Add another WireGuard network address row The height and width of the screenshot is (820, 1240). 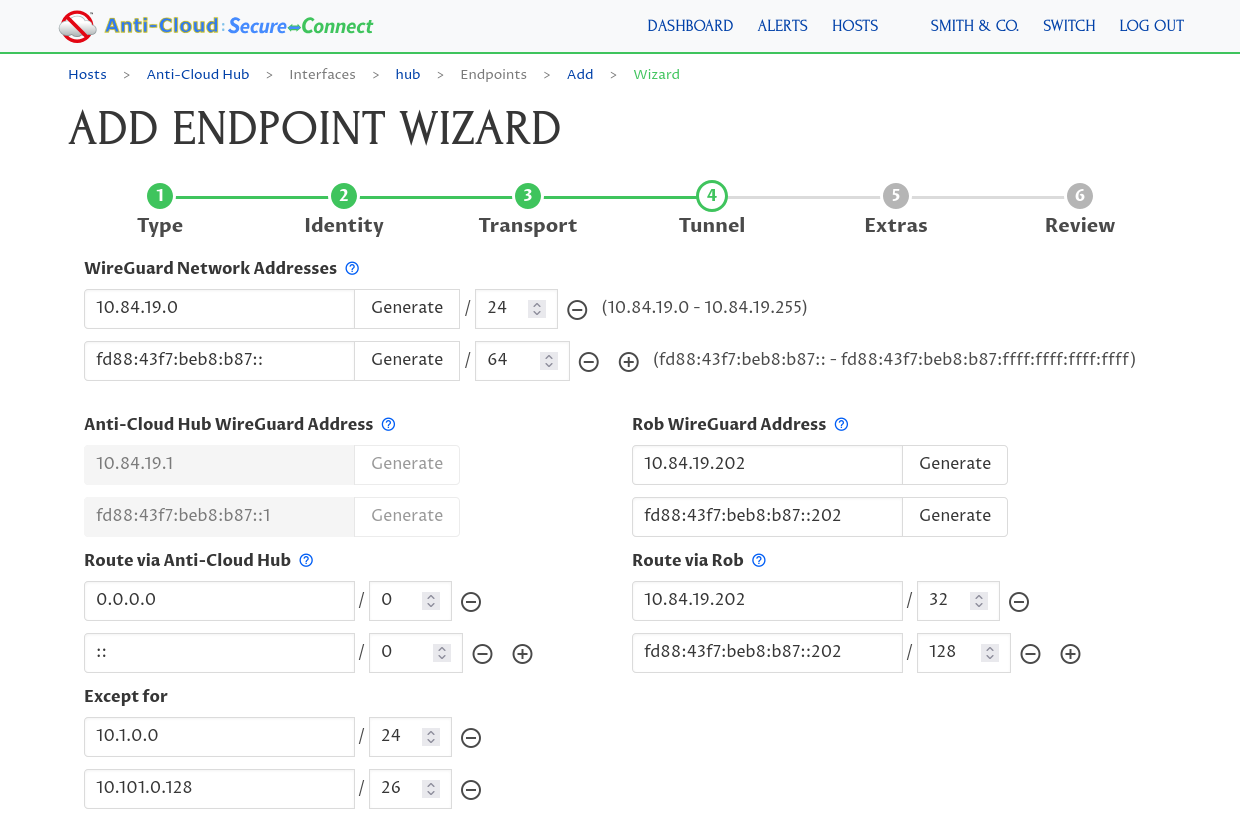point(629,362)
